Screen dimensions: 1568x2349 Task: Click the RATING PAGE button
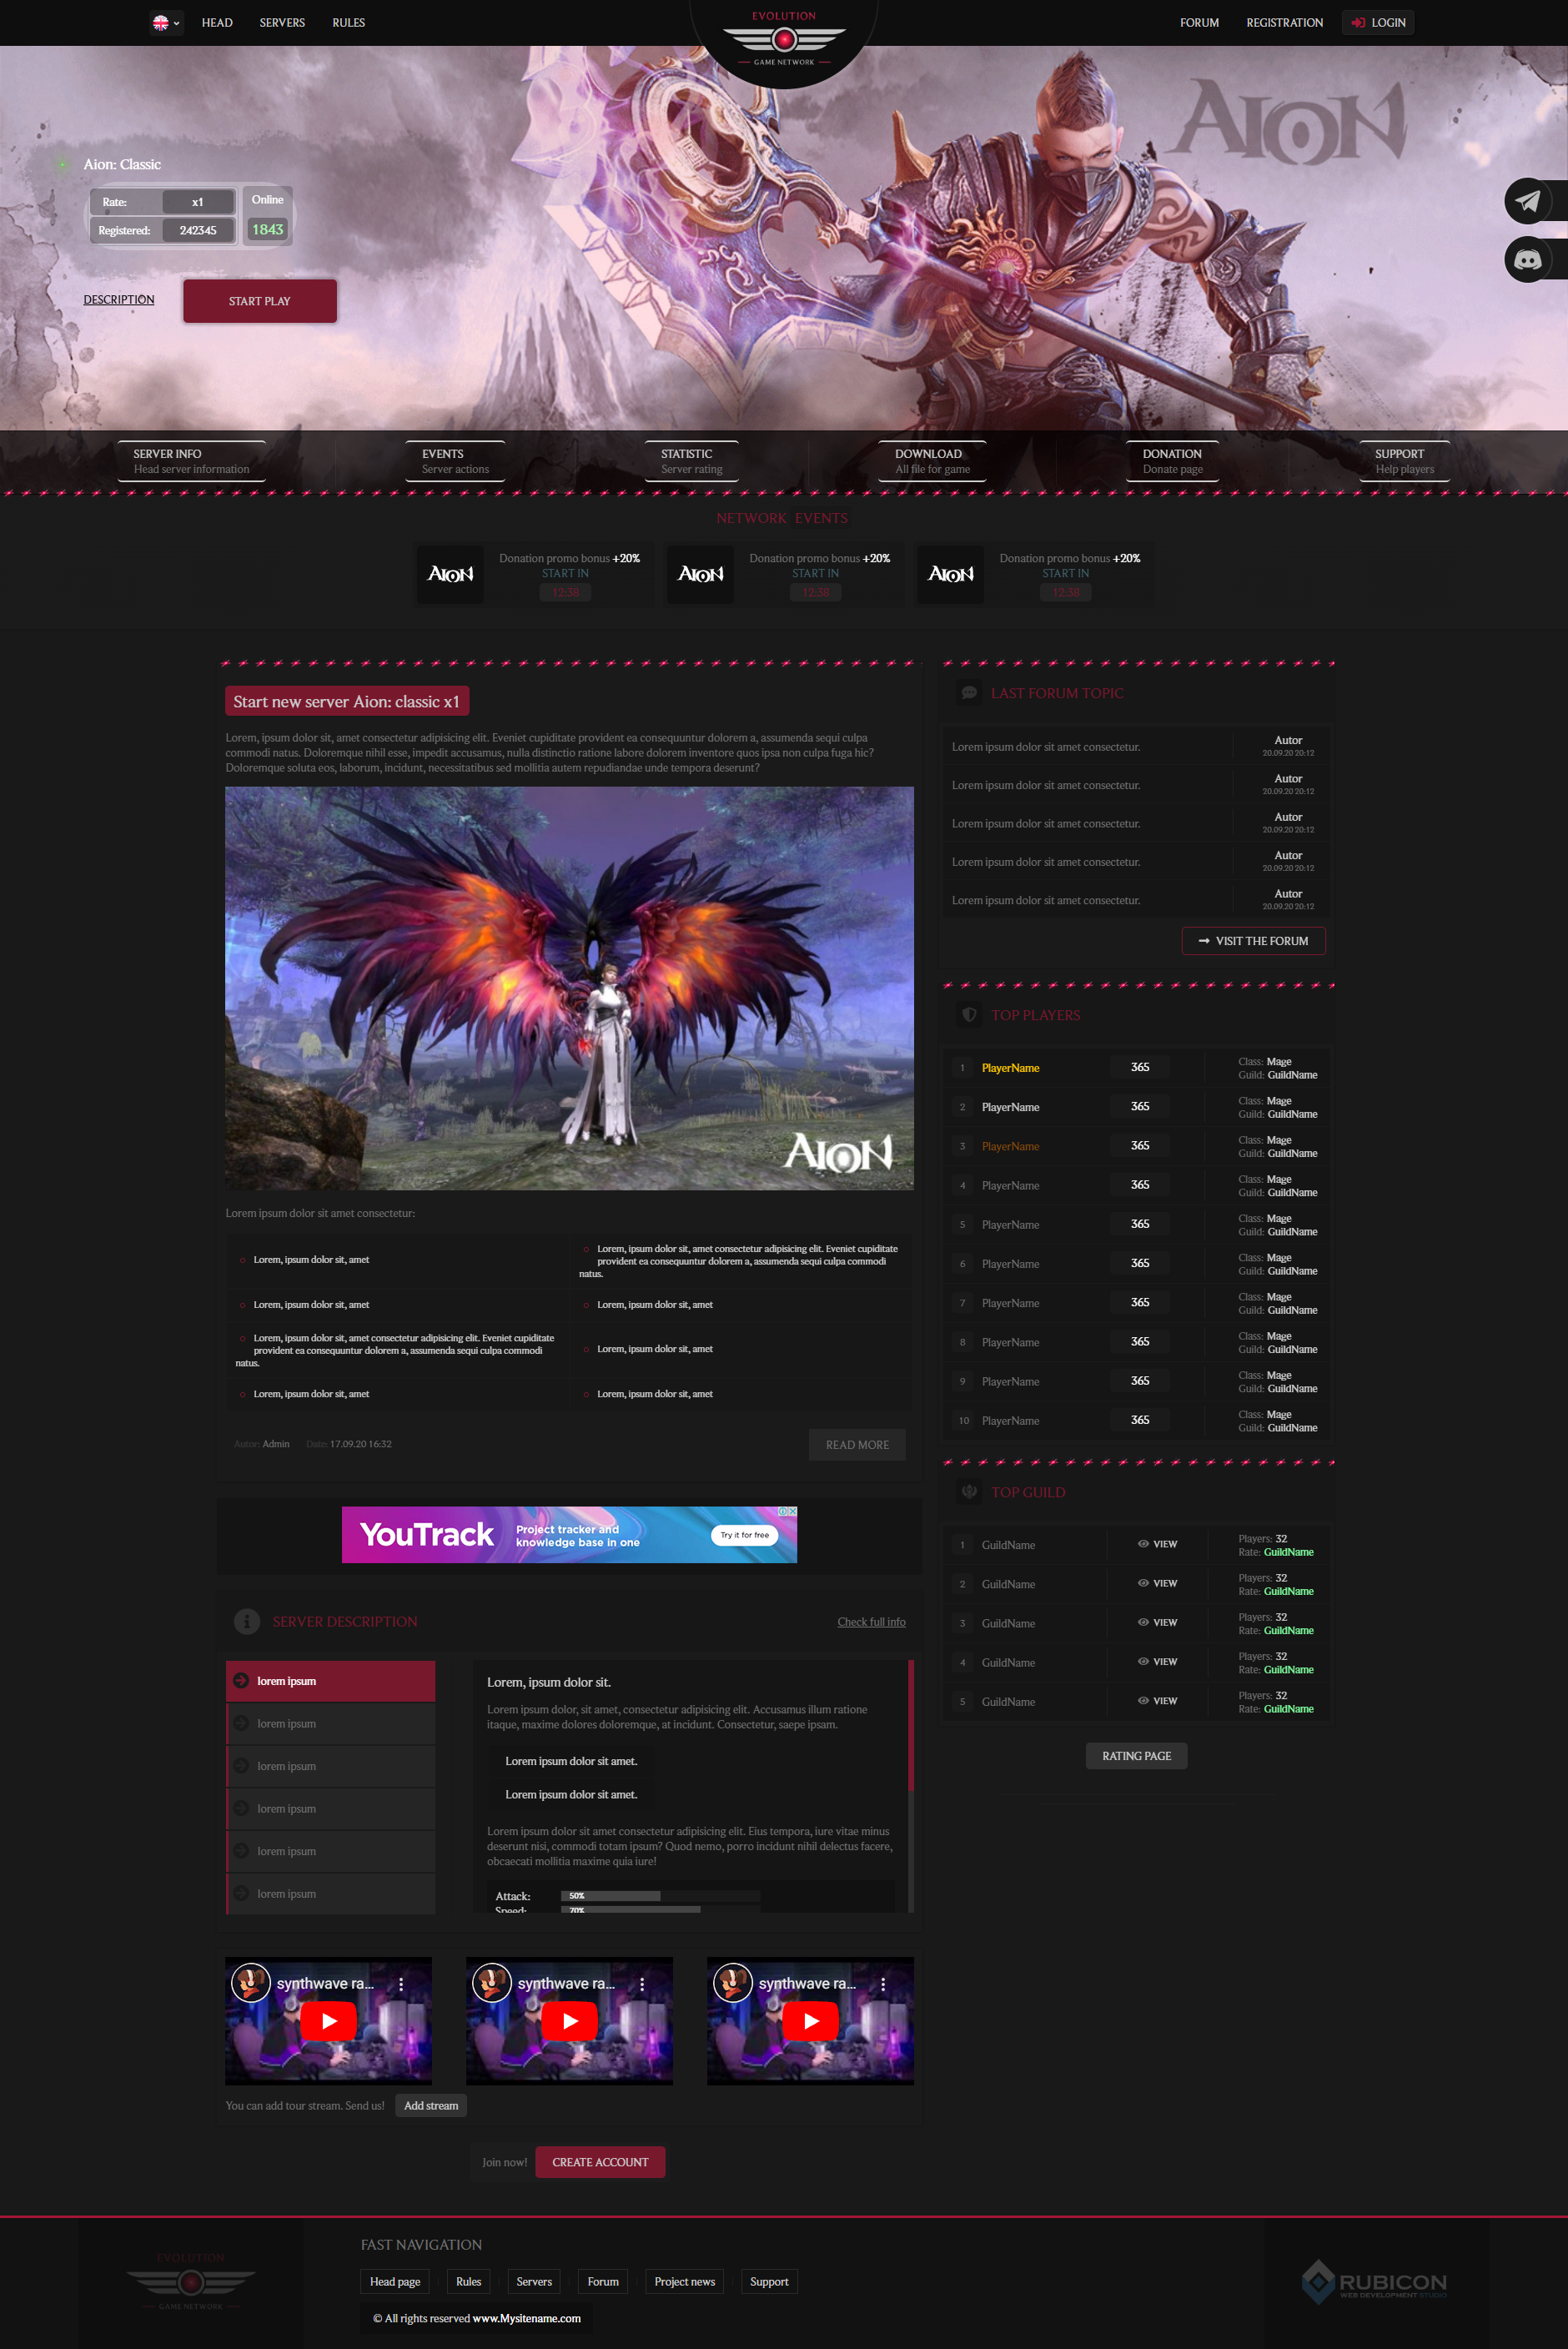[1136, 1756]
